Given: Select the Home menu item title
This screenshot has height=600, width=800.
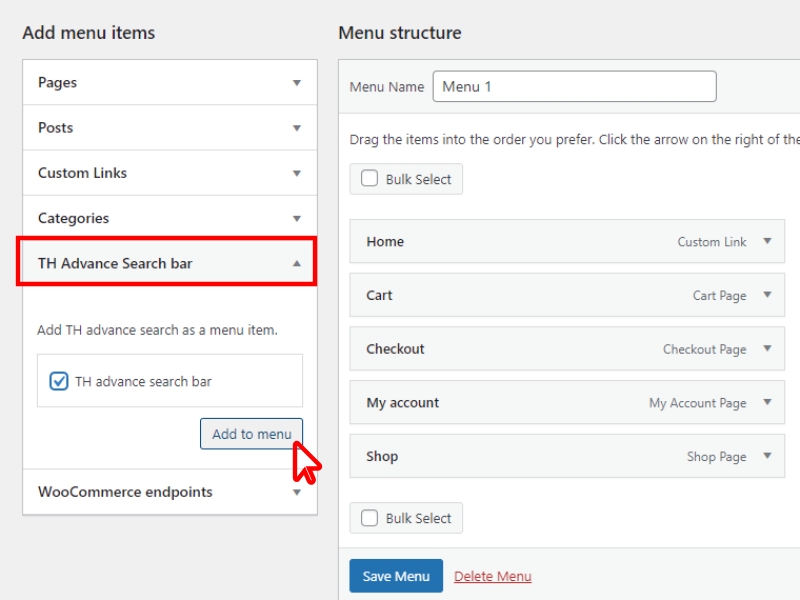Looking at the screenshot, I should tap(385, 241).
